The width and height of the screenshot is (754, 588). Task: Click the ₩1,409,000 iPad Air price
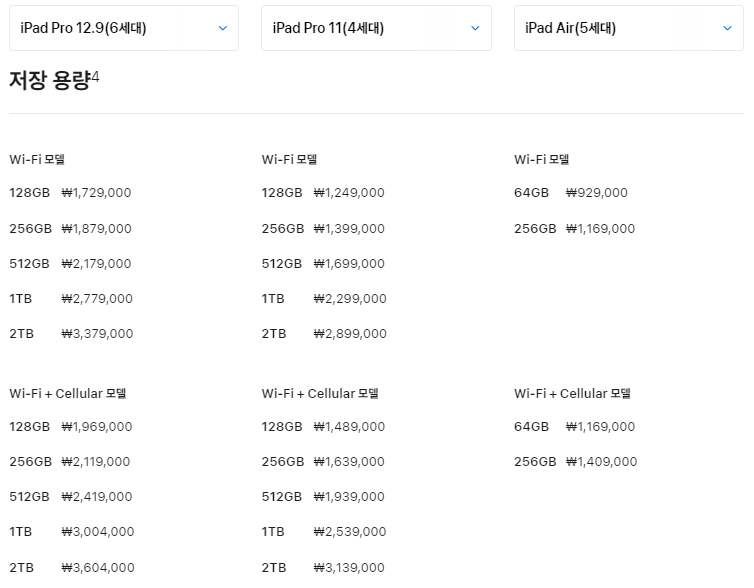point(602,462)
